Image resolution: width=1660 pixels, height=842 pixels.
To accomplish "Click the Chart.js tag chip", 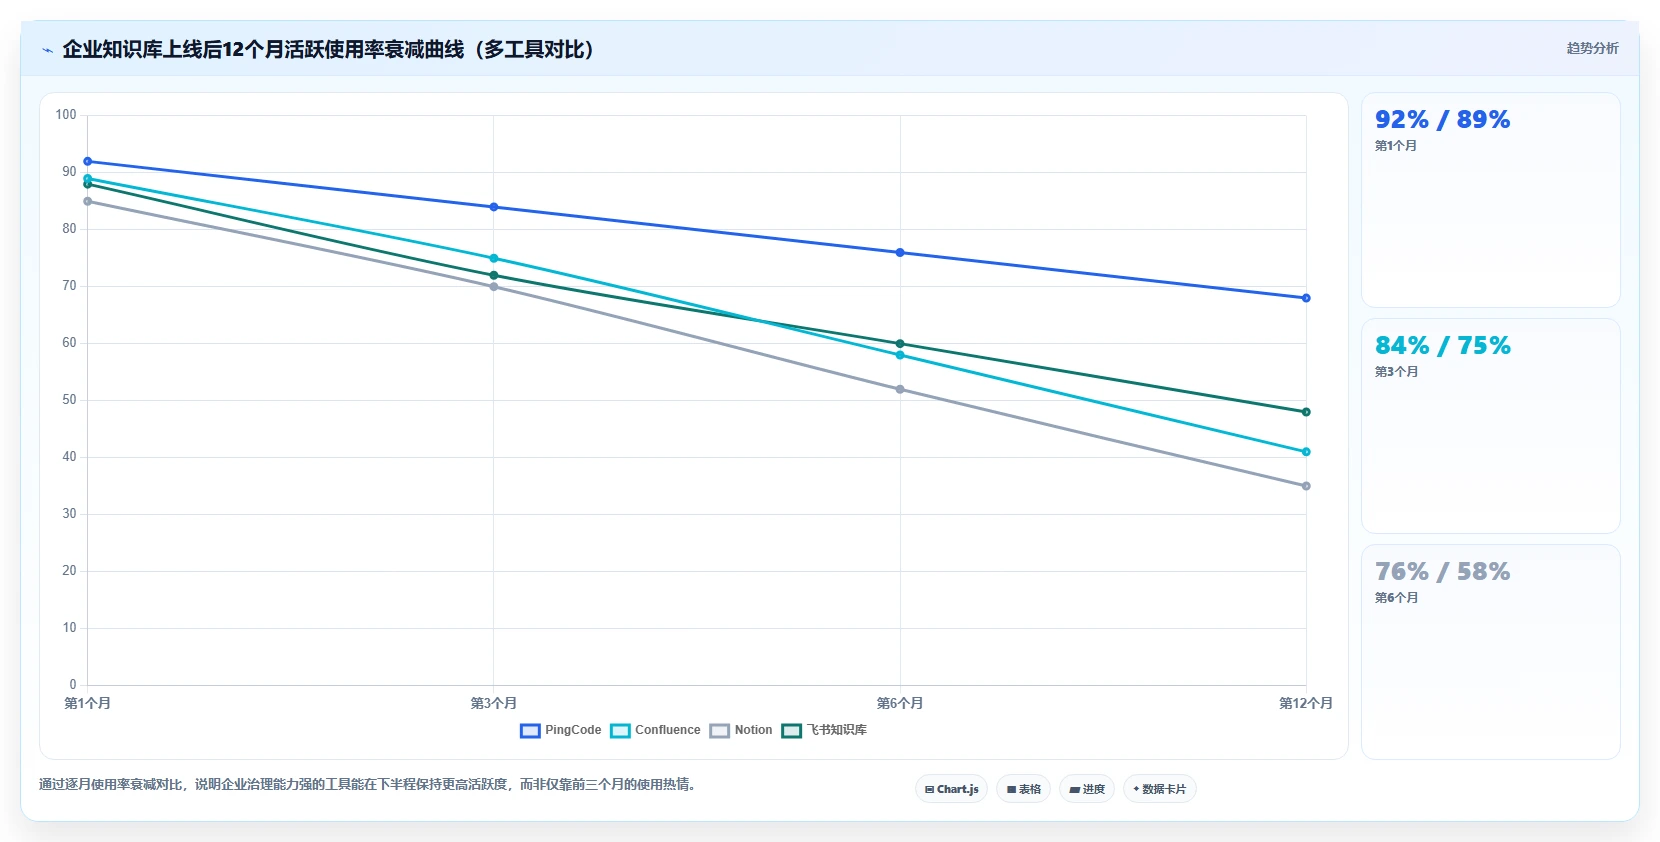I will tap(951, 789).
